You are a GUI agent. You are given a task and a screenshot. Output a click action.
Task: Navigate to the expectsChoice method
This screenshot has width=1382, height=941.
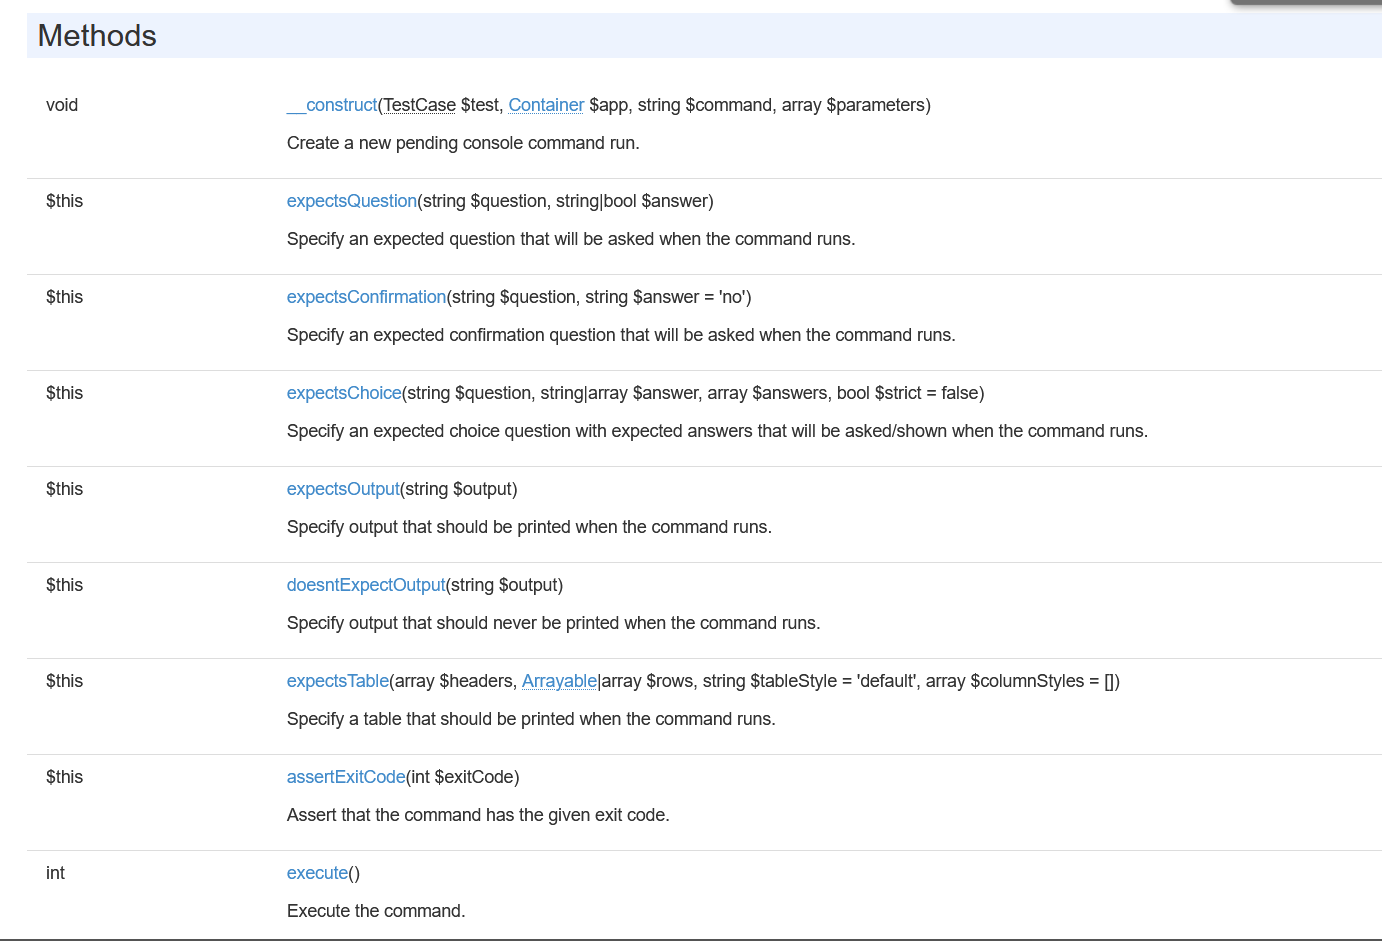click(344, 393)
